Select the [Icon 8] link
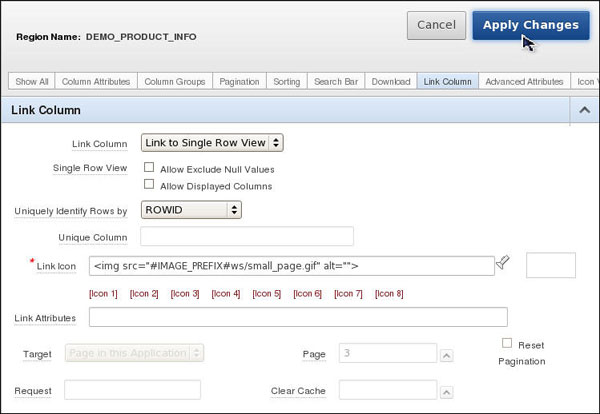Viewport: 600px width, 414px height. 389,294
